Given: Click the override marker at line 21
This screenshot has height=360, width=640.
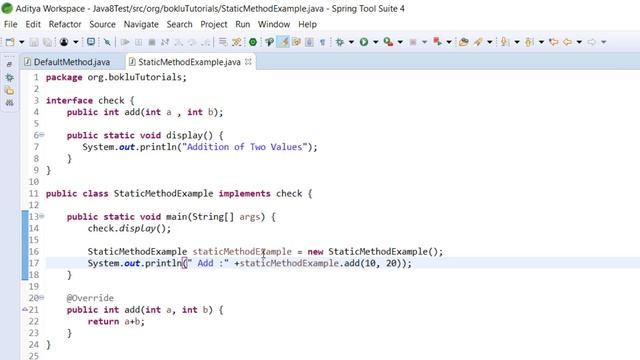Looking at the screenshot, I should click(x=25, y=310).
